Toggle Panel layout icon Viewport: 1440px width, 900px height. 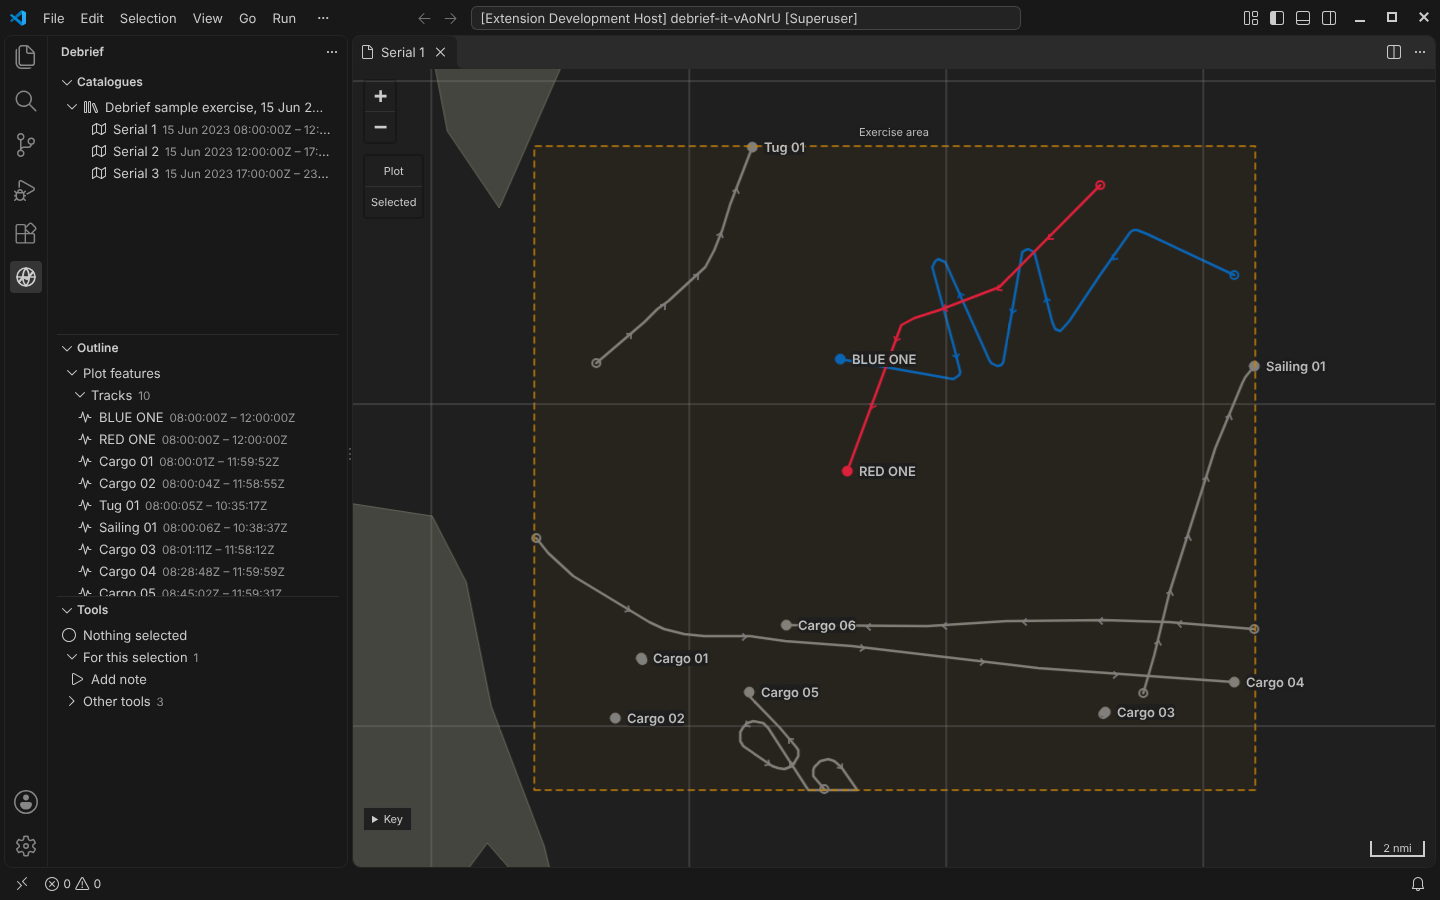pyautogui.click(x=1303, y=18)
